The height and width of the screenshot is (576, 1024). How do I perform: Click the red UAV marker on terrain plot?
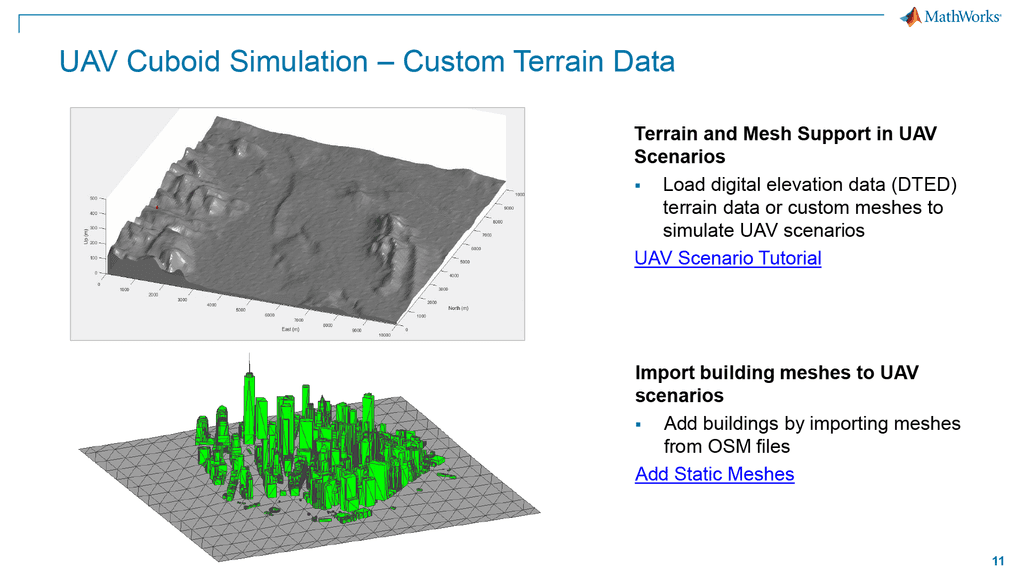click(x=156, y=207)
